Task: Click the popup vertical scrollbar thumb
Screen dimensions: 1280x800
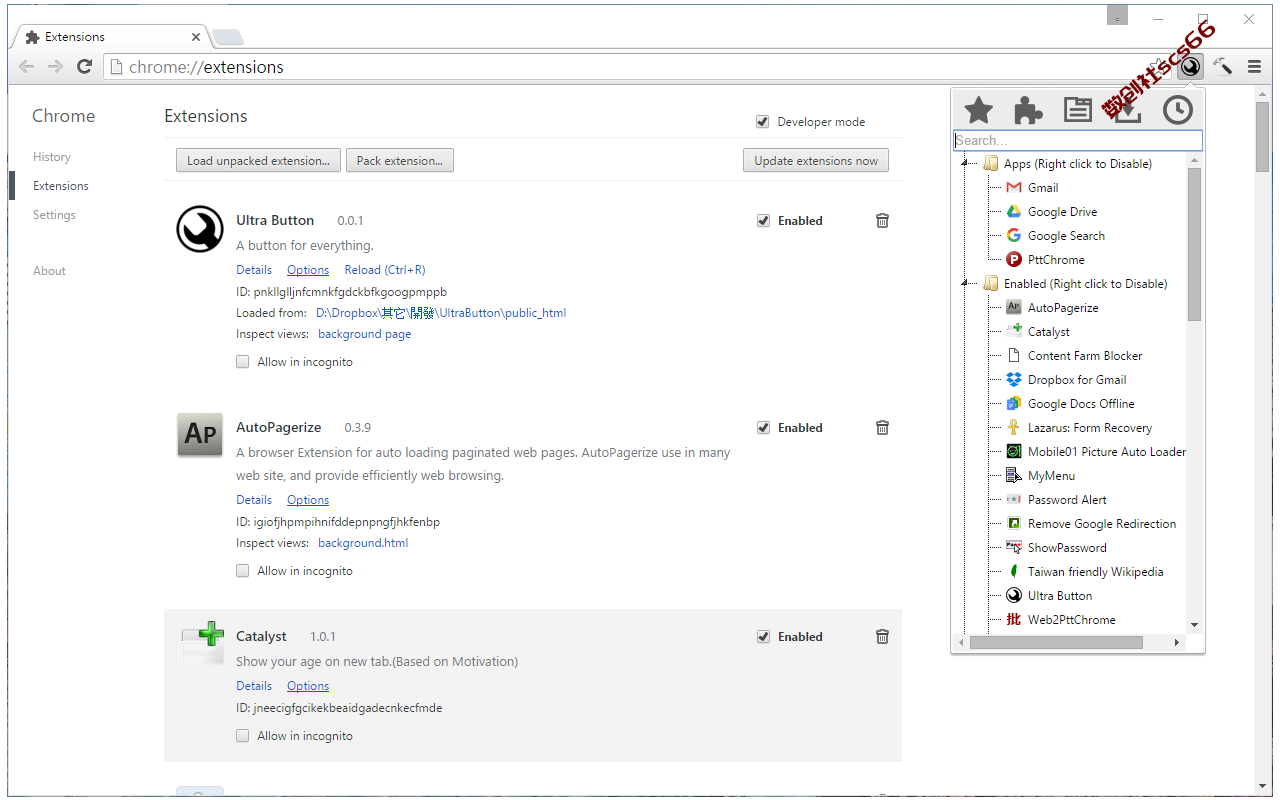Action: tap(1194, 244)
